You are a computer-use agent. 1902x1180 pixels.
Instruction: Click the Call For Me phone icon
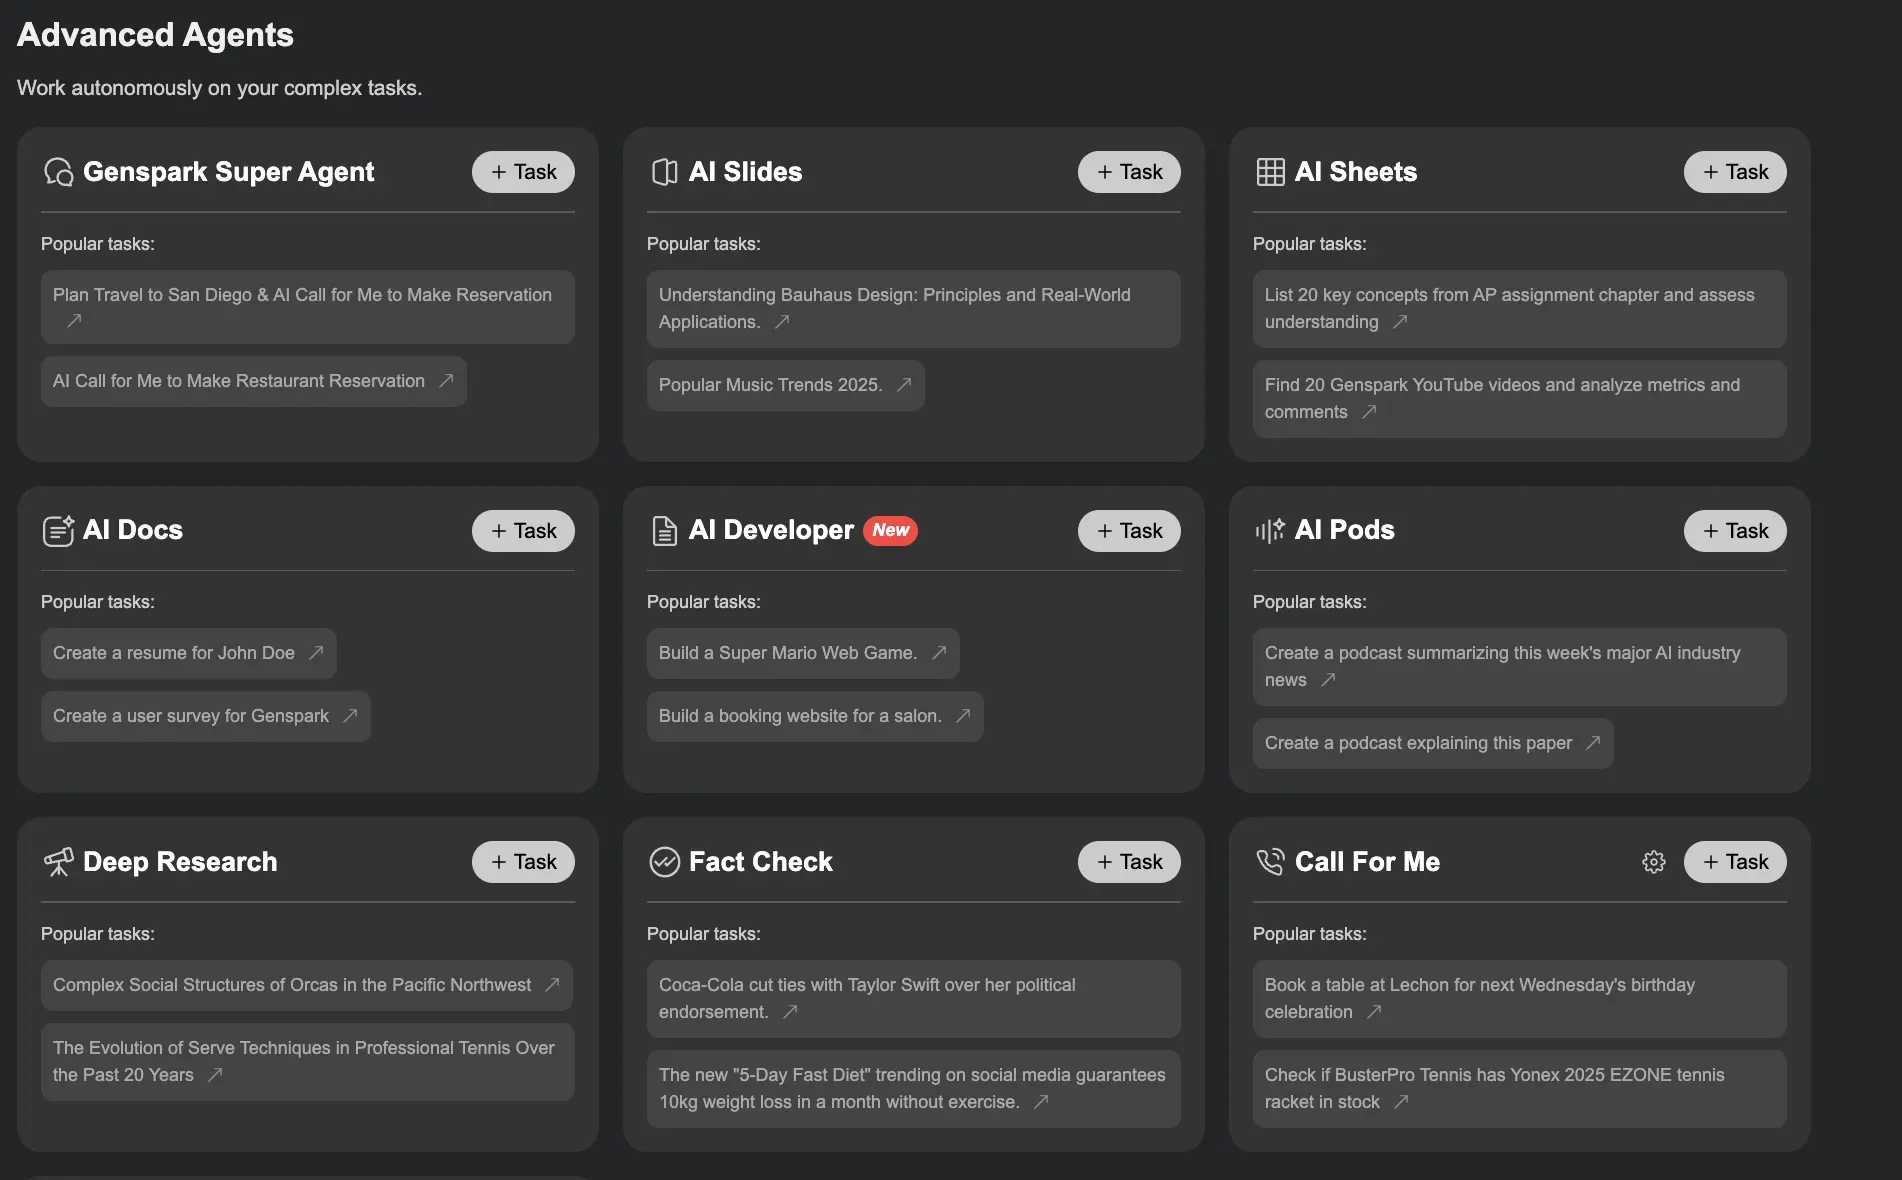click(1271, 861)
